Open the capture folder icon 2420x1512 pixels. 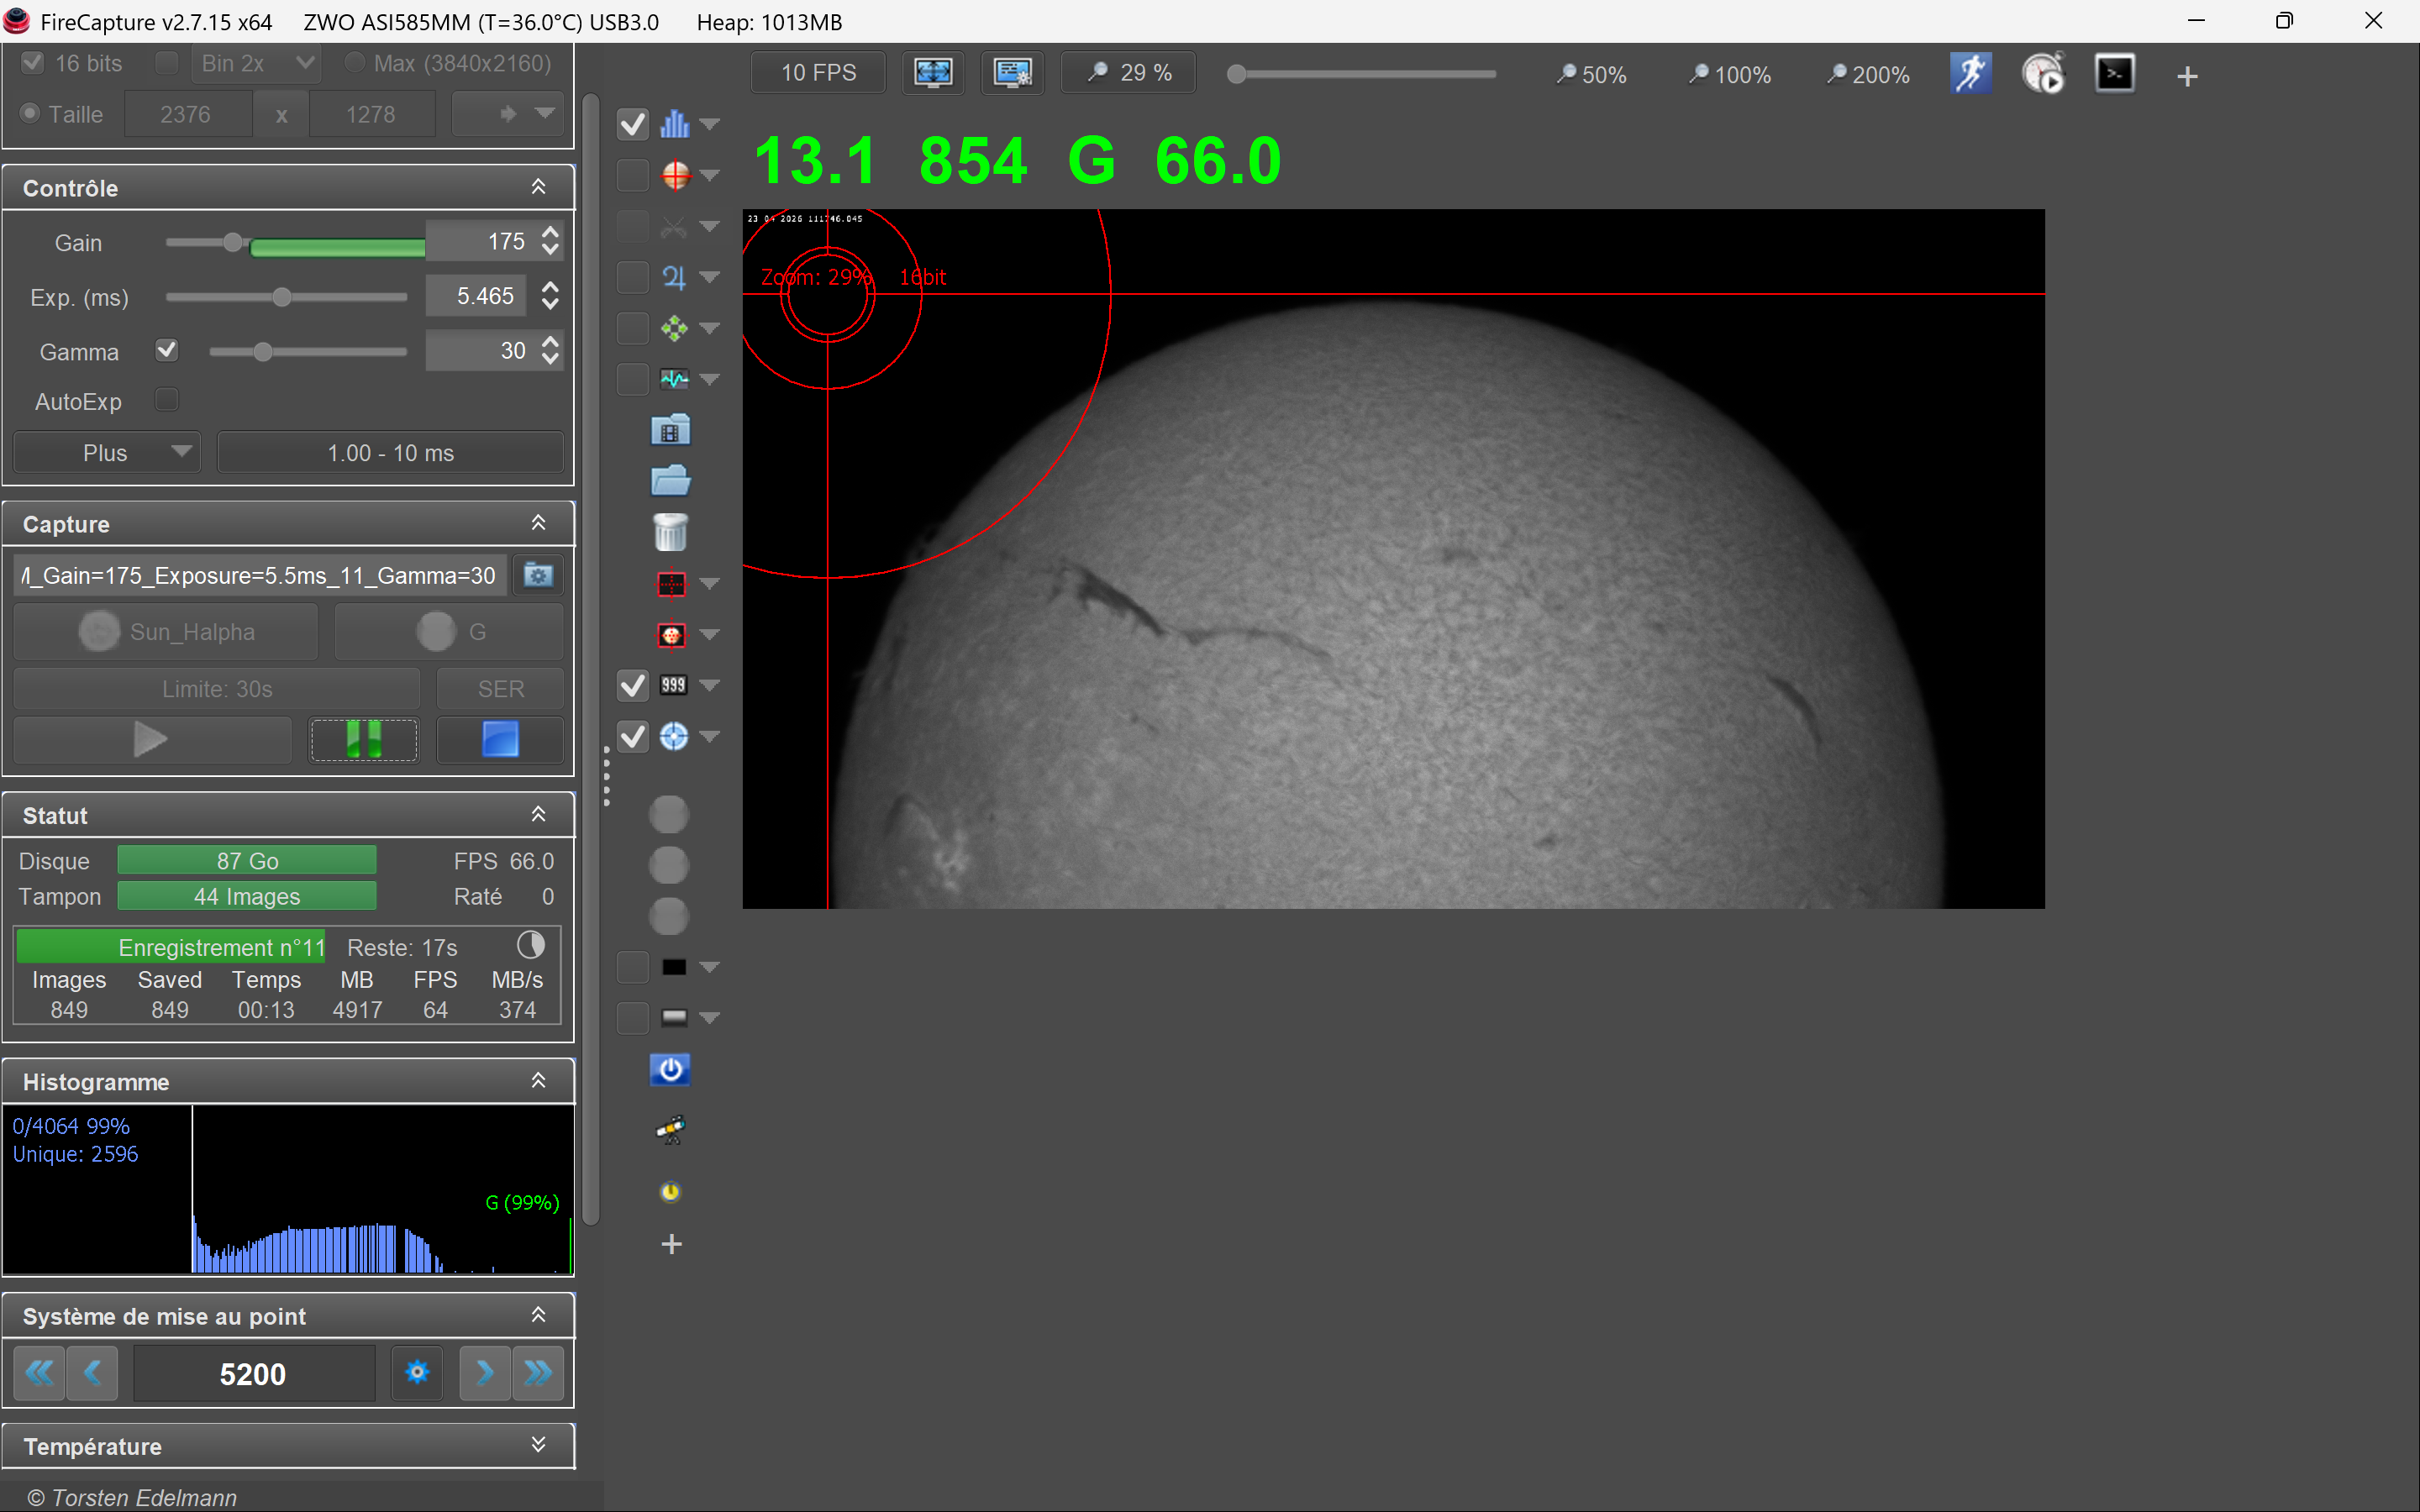[x=670, y=481]
